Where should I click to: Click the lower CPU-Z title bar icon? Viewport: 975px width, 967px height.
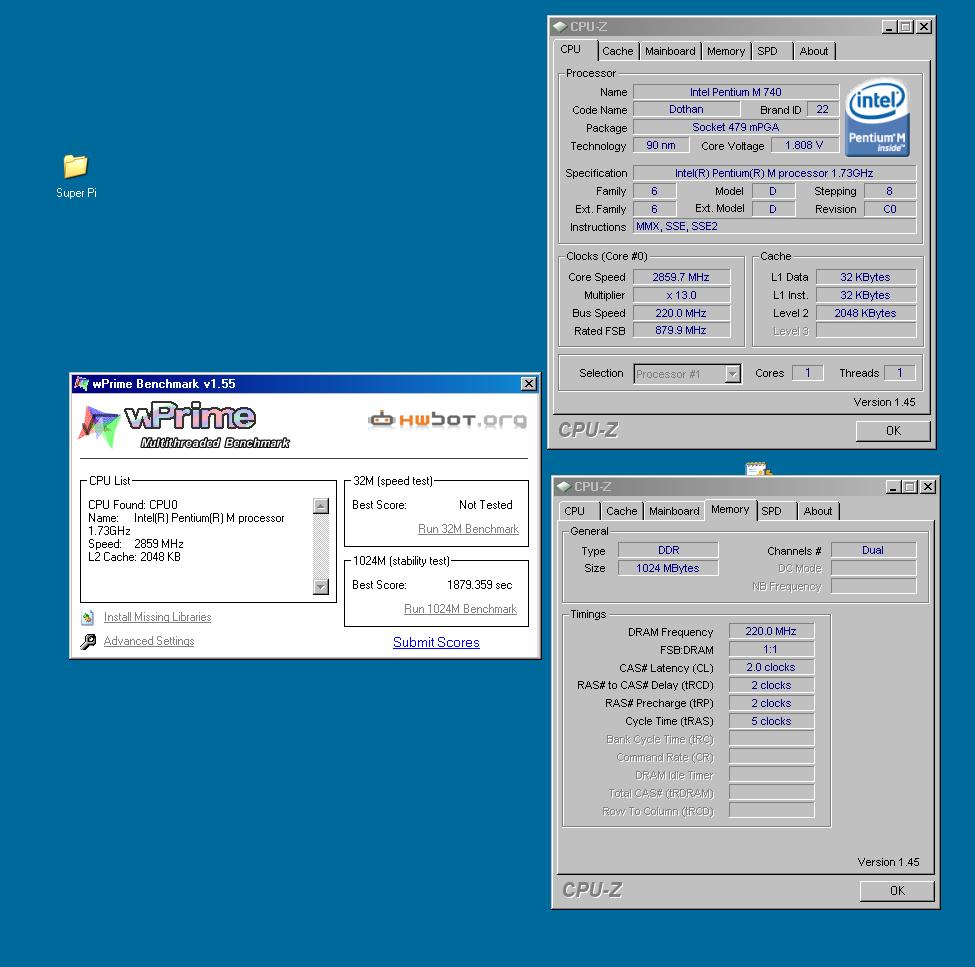click(564, 487)
